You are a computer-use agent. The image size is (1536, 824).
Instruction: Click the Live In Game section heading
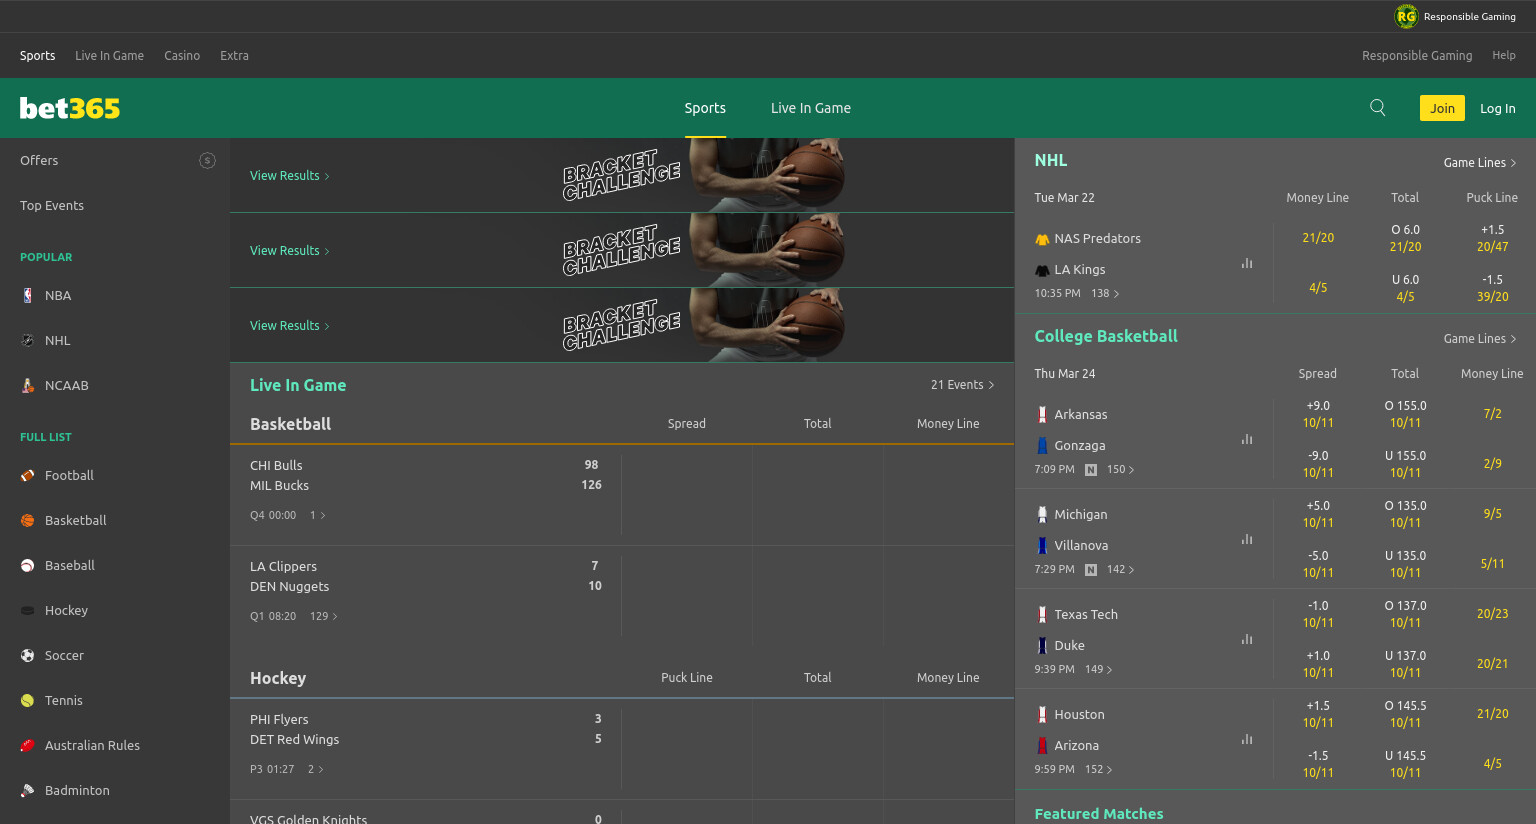298,385
